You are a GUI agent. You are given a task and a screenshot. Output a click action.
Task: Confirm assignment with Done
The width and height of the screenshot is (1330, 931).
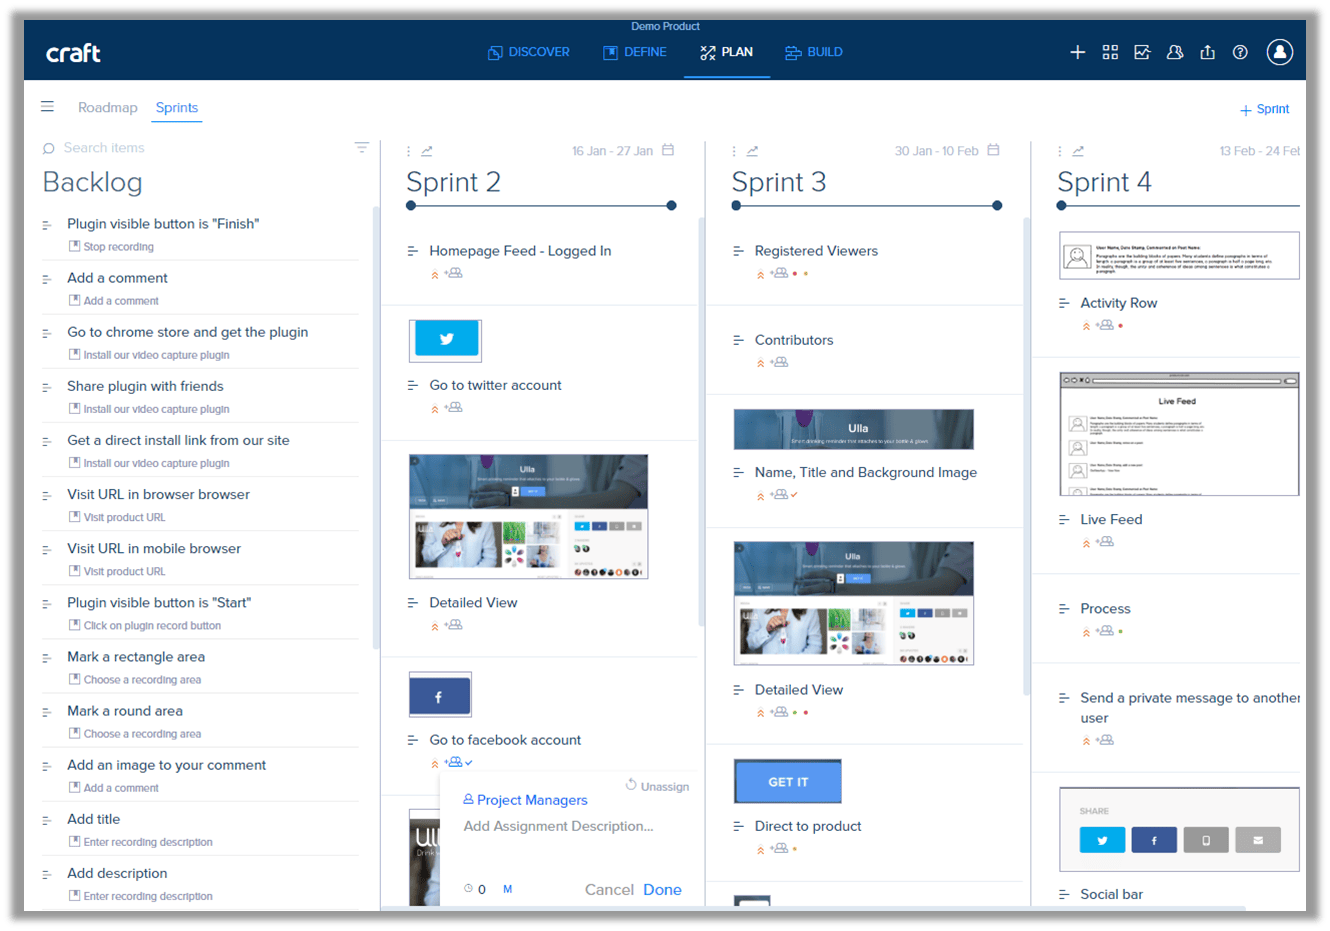point(662,890)
